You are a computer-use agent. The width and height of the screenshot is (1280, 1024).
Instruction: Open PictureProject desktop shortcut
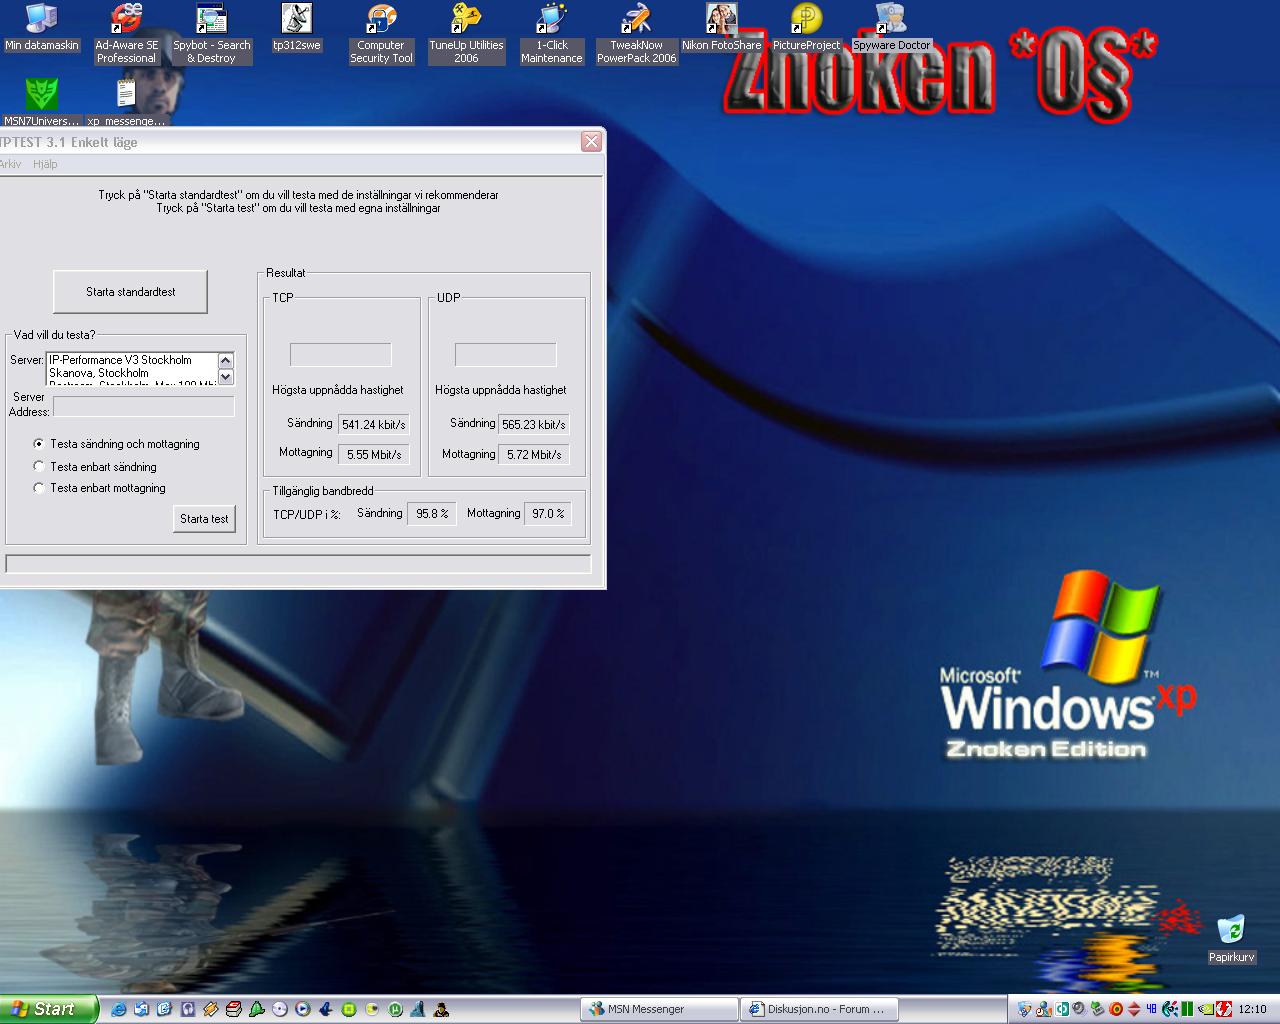tap(806, 27)
